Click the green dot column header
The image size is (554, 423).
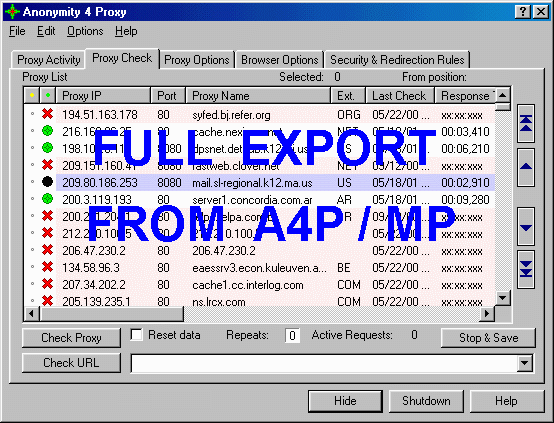pyautogui.click(x=48, y=95)
